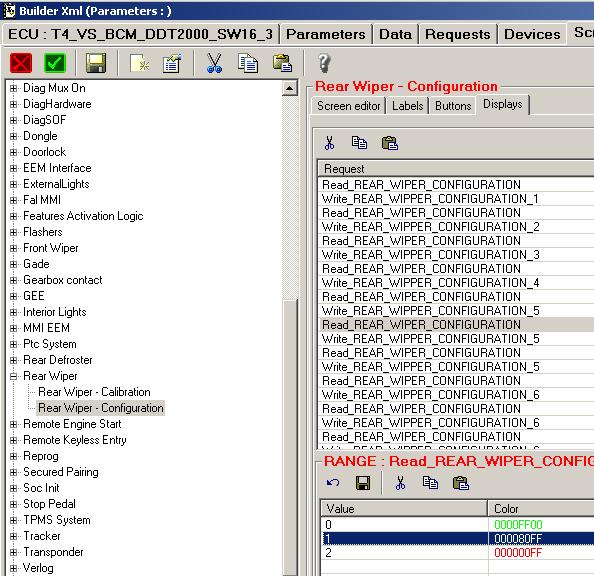Click the save disk icon in RANGE toolbar
Image resolution: width=594 pixels, height=576 pixels.
pos(363,483)
